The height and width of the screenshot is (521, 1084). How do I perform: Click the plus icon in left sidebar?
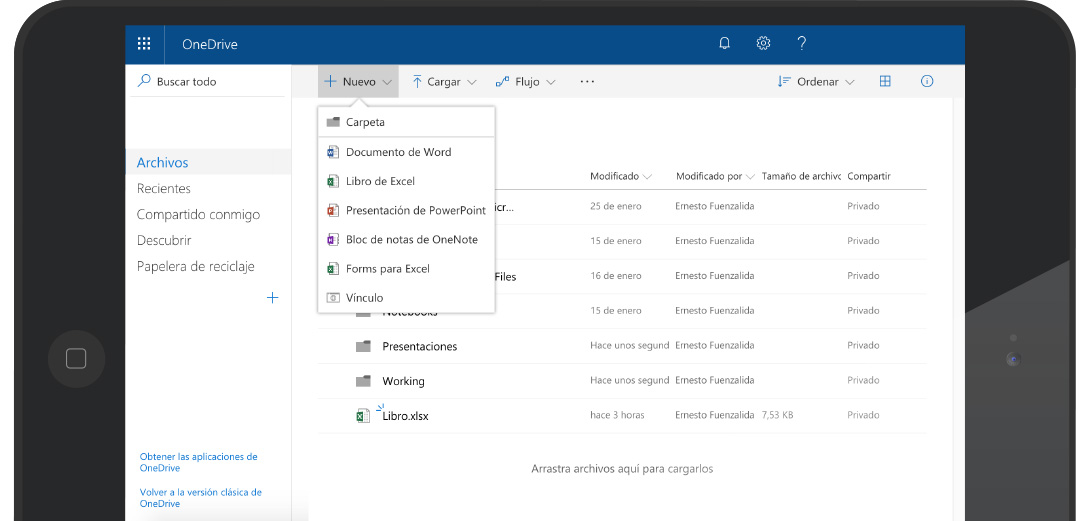(272, 298)
